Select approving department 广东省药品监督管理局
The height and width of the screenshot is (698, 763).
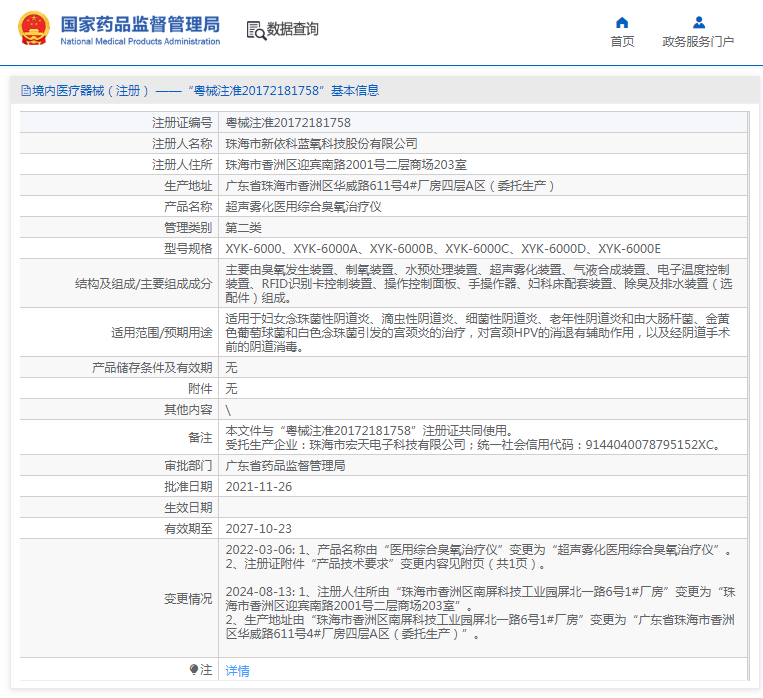(x=285, y=465)
